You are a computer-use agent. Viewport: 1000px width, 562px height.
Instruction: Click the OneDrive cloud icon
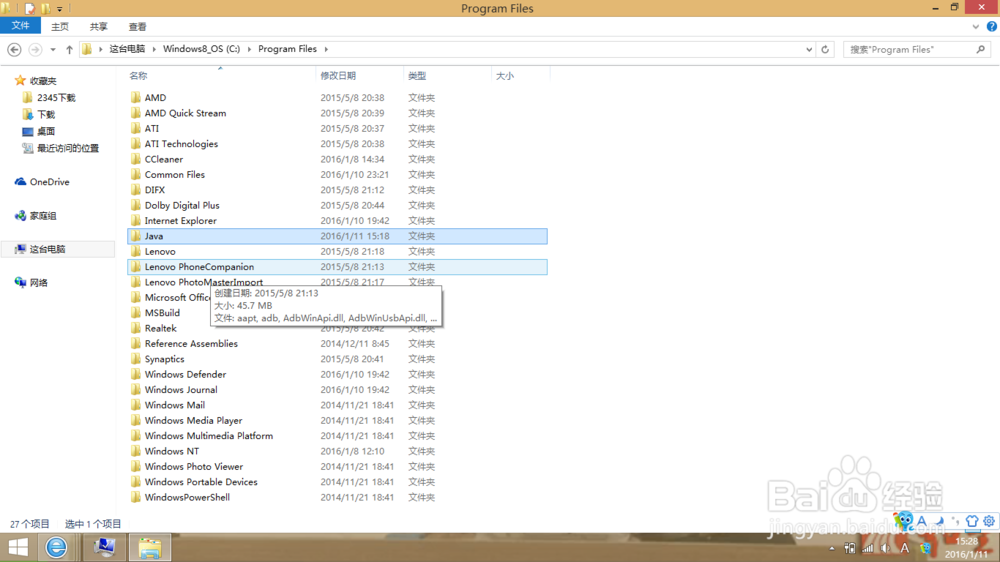[x=20, y=182]
